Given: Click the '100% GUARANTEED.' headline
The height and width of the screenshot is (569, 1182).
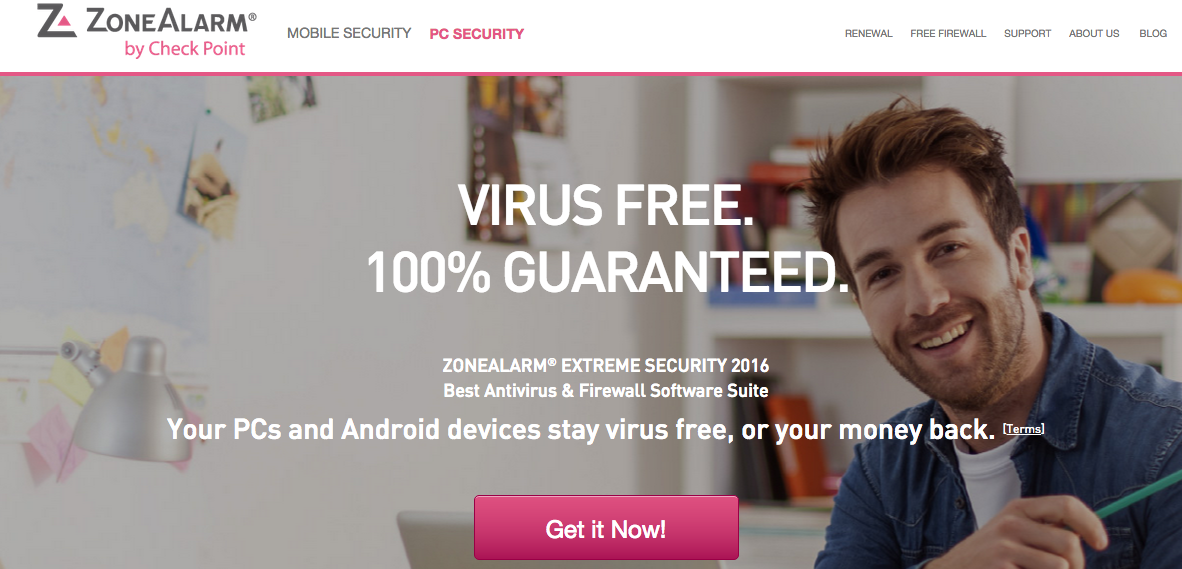Looking at the screenshot, I should click(x=608, y=270).
